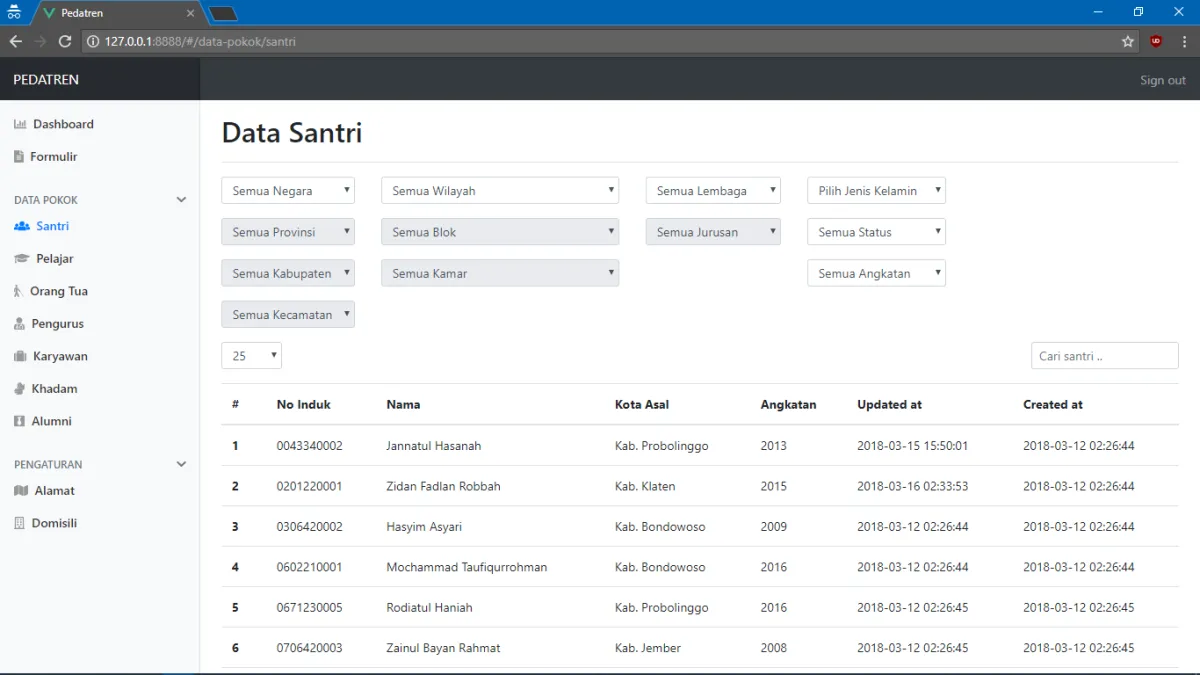Click the site info icon in address bar
The image size is (1200, 675).
(x=93, y=41)
